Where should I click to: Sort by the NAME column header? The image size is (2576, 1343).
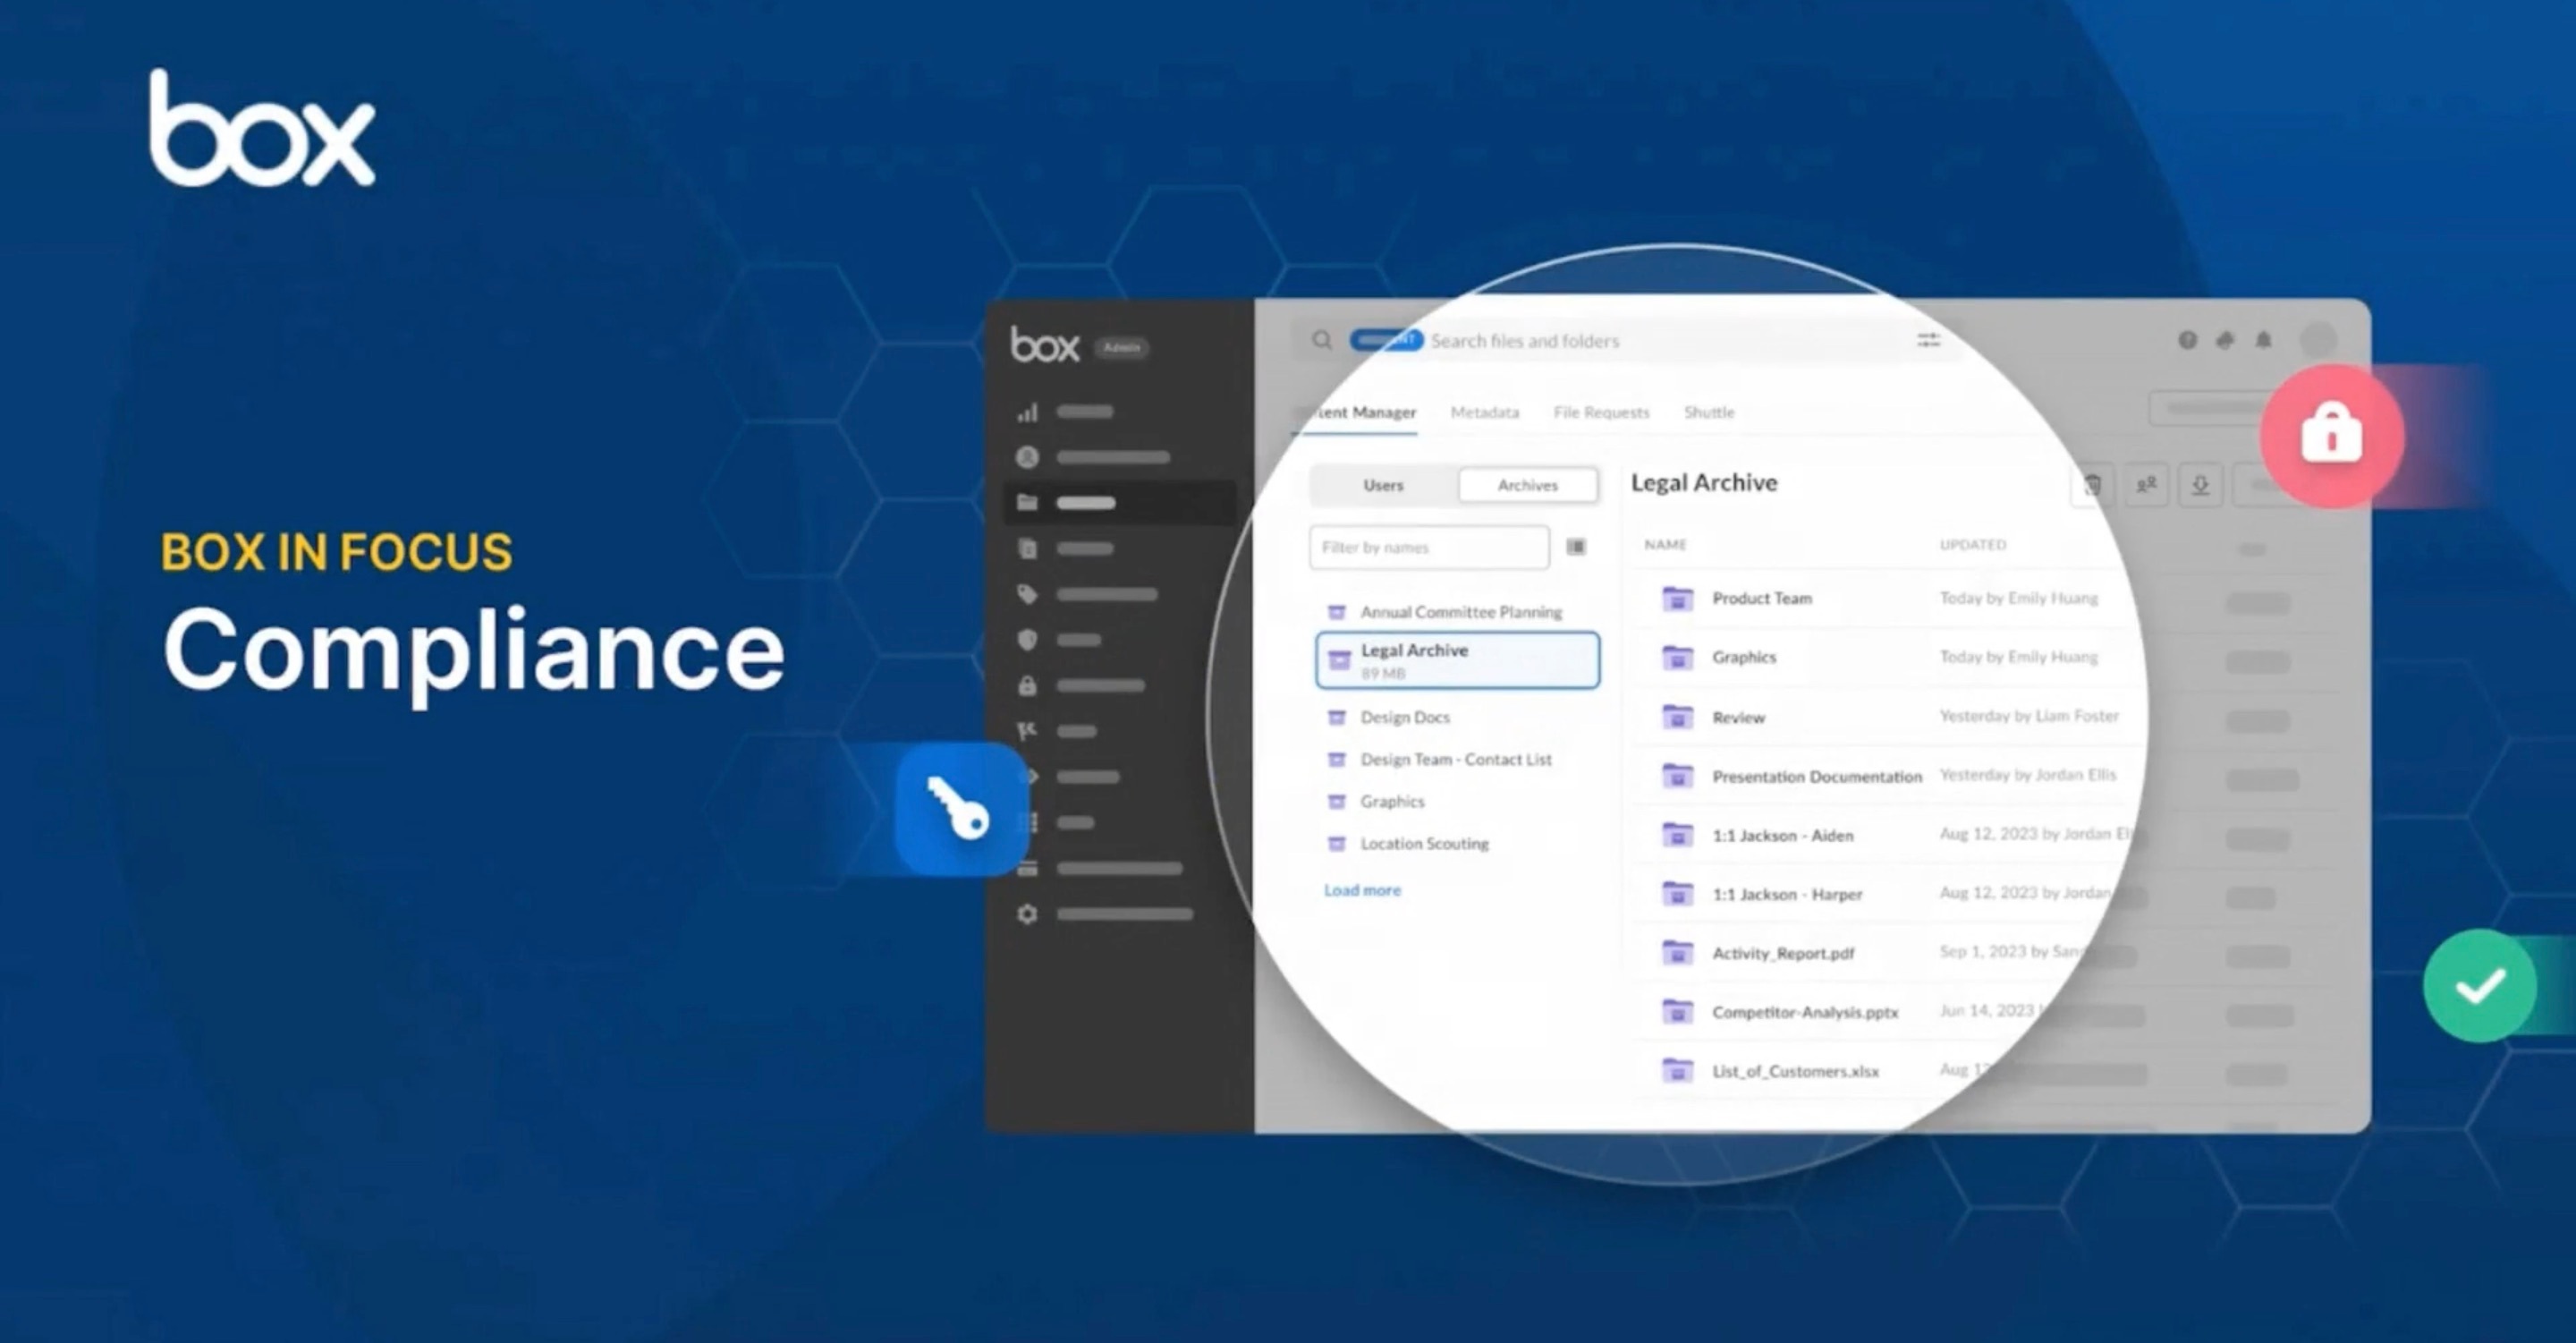click(x=1665, y=545)
